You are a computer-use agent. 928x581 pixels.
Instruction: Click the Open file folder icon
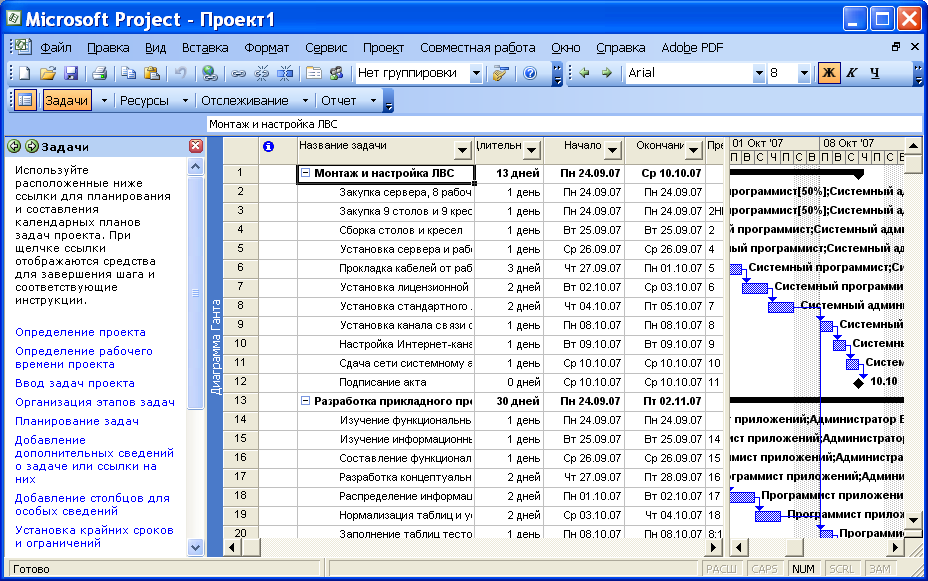47,73
